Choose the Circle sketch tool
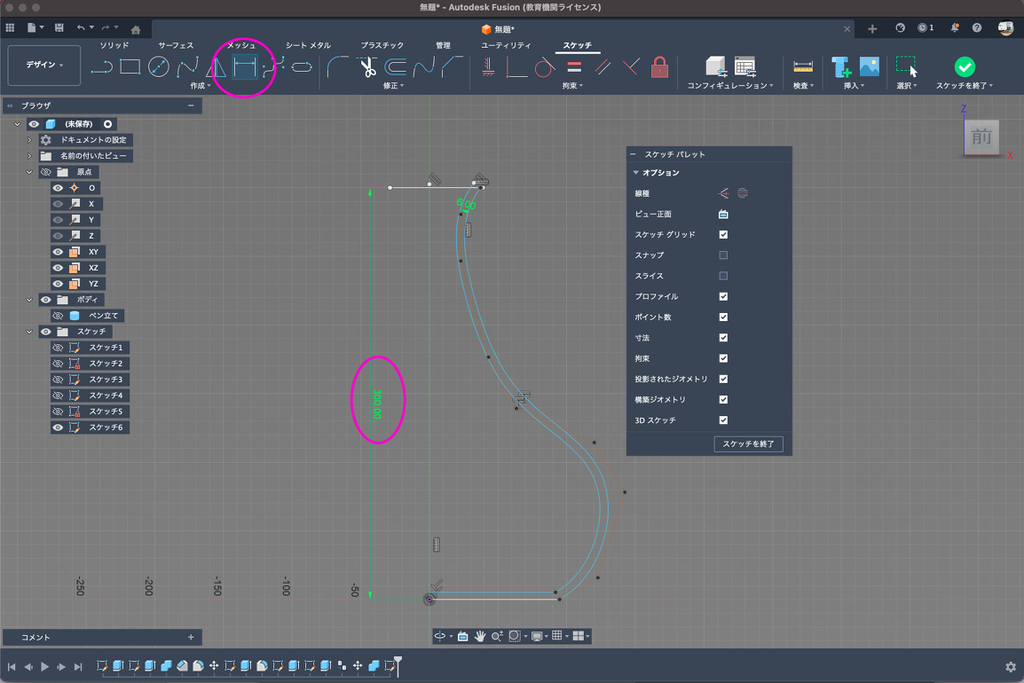The width and height of the screenshot is (1024, 683). click(158, 67)
